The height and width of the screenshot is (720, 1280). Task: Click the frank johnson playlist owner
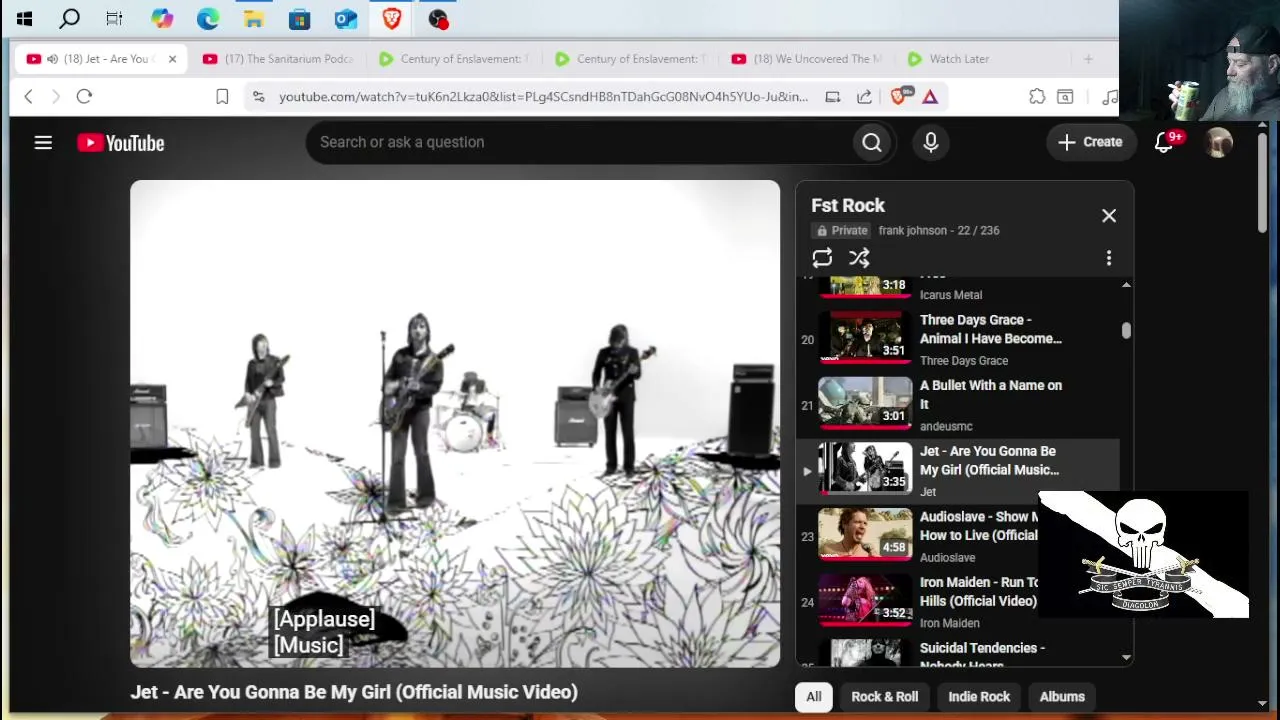pyautogui.click(x=913, y=230)
